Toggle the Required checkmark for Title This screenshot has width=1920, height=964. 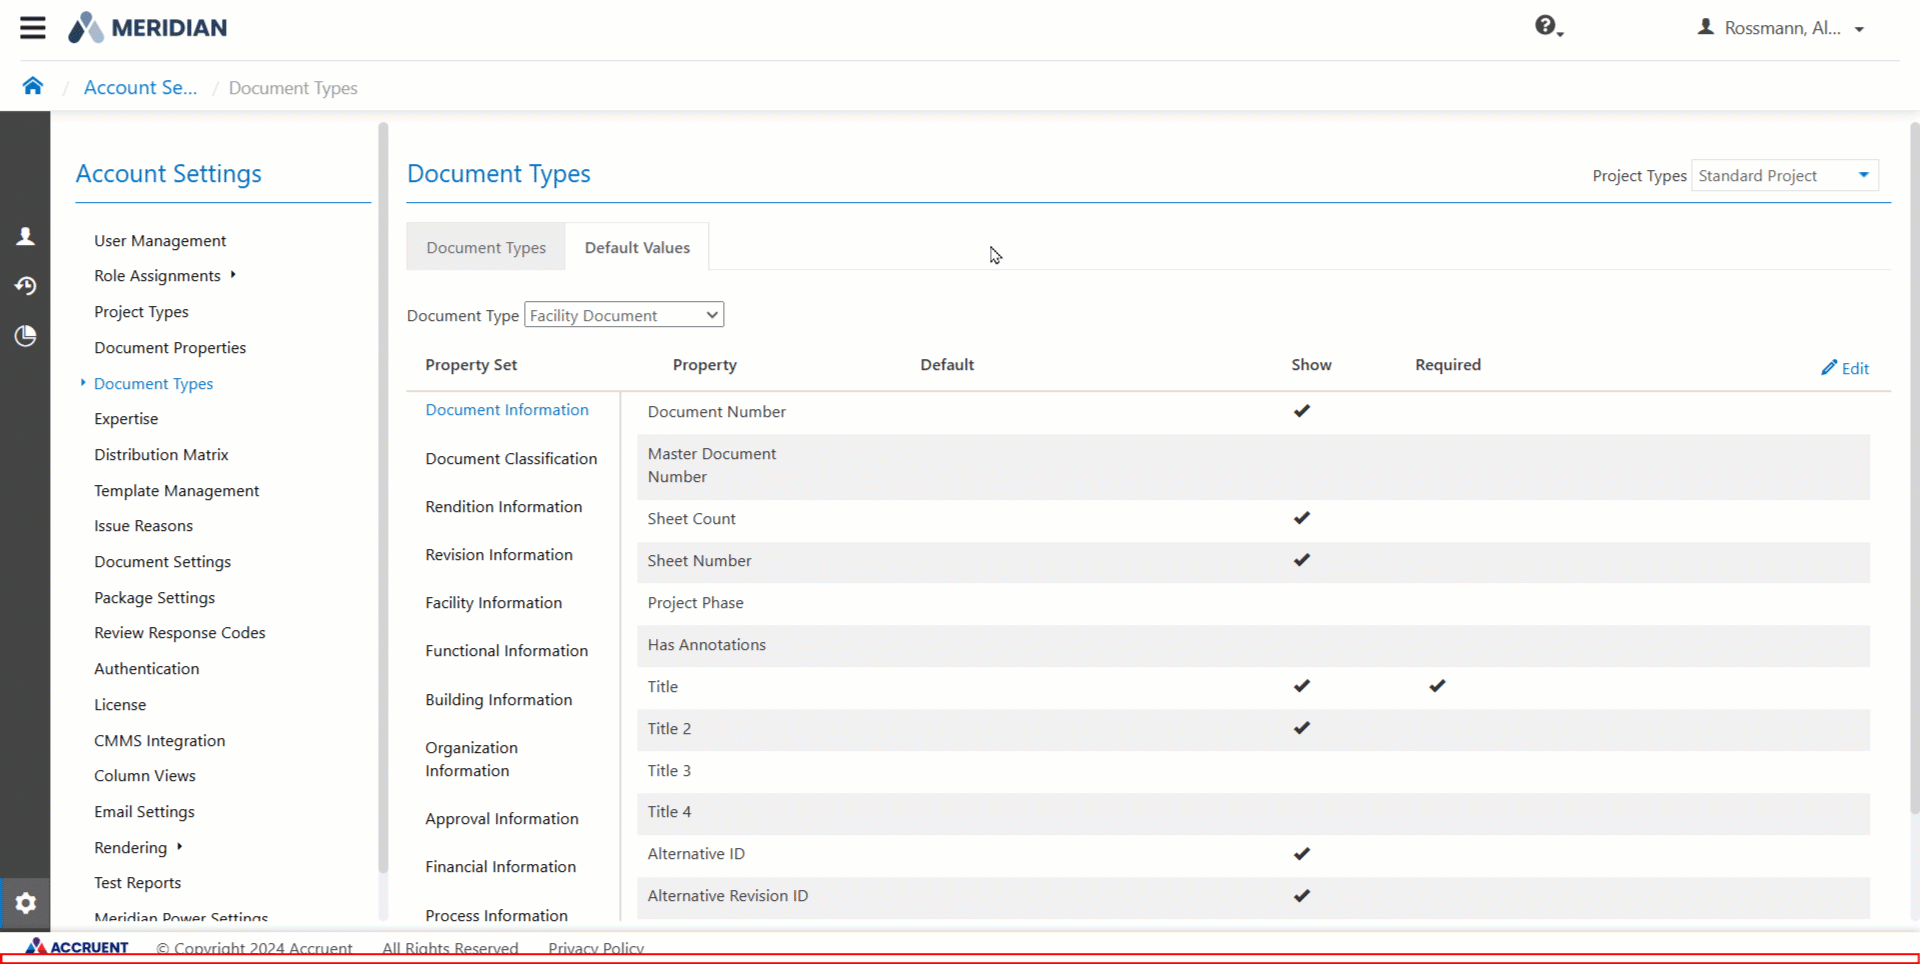click(x=1437, y=686)
